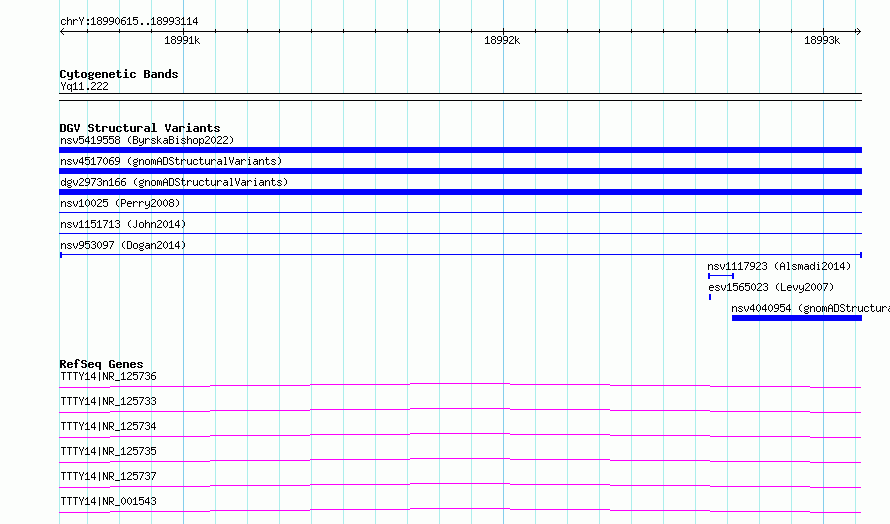Open variant nsv10025 (Perry2008) label
This screenshot has width=890, height=524.
120,203
